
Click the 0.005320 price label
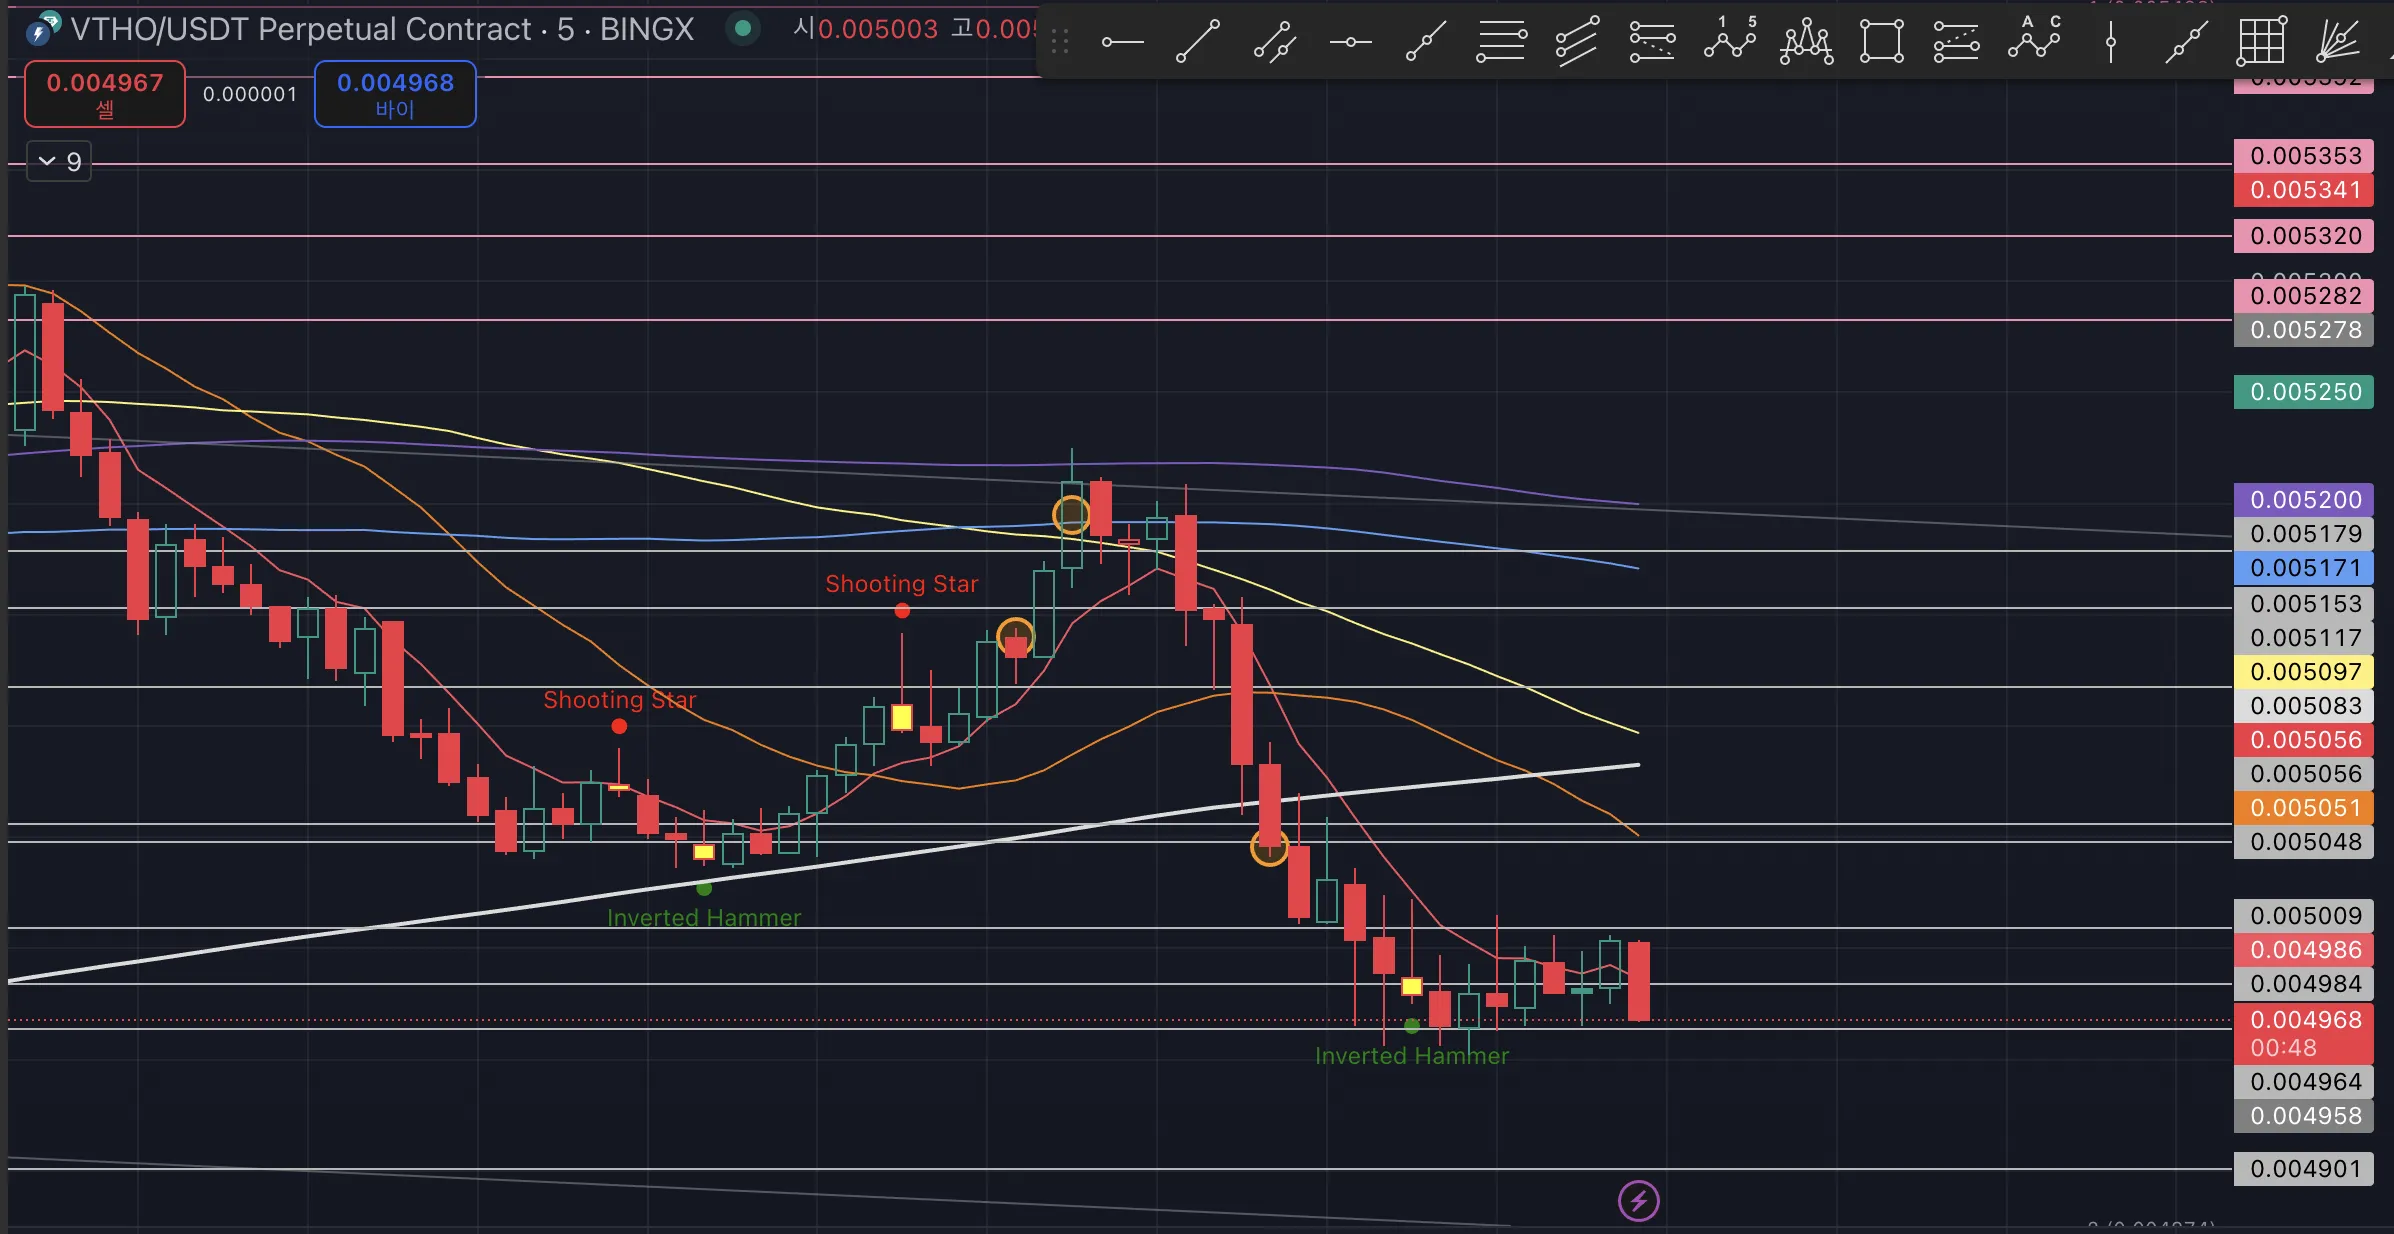tap(2304, 236)
